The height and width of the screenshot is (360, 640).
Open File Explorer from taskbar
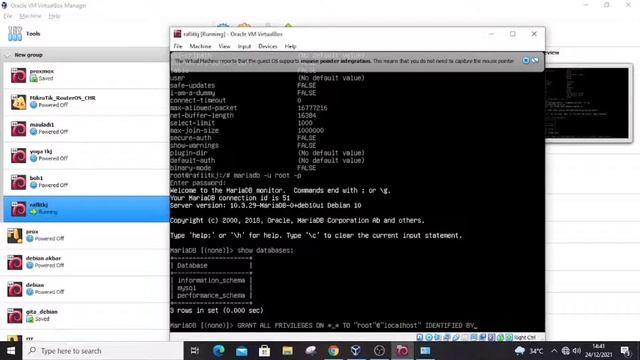[287, 351]
